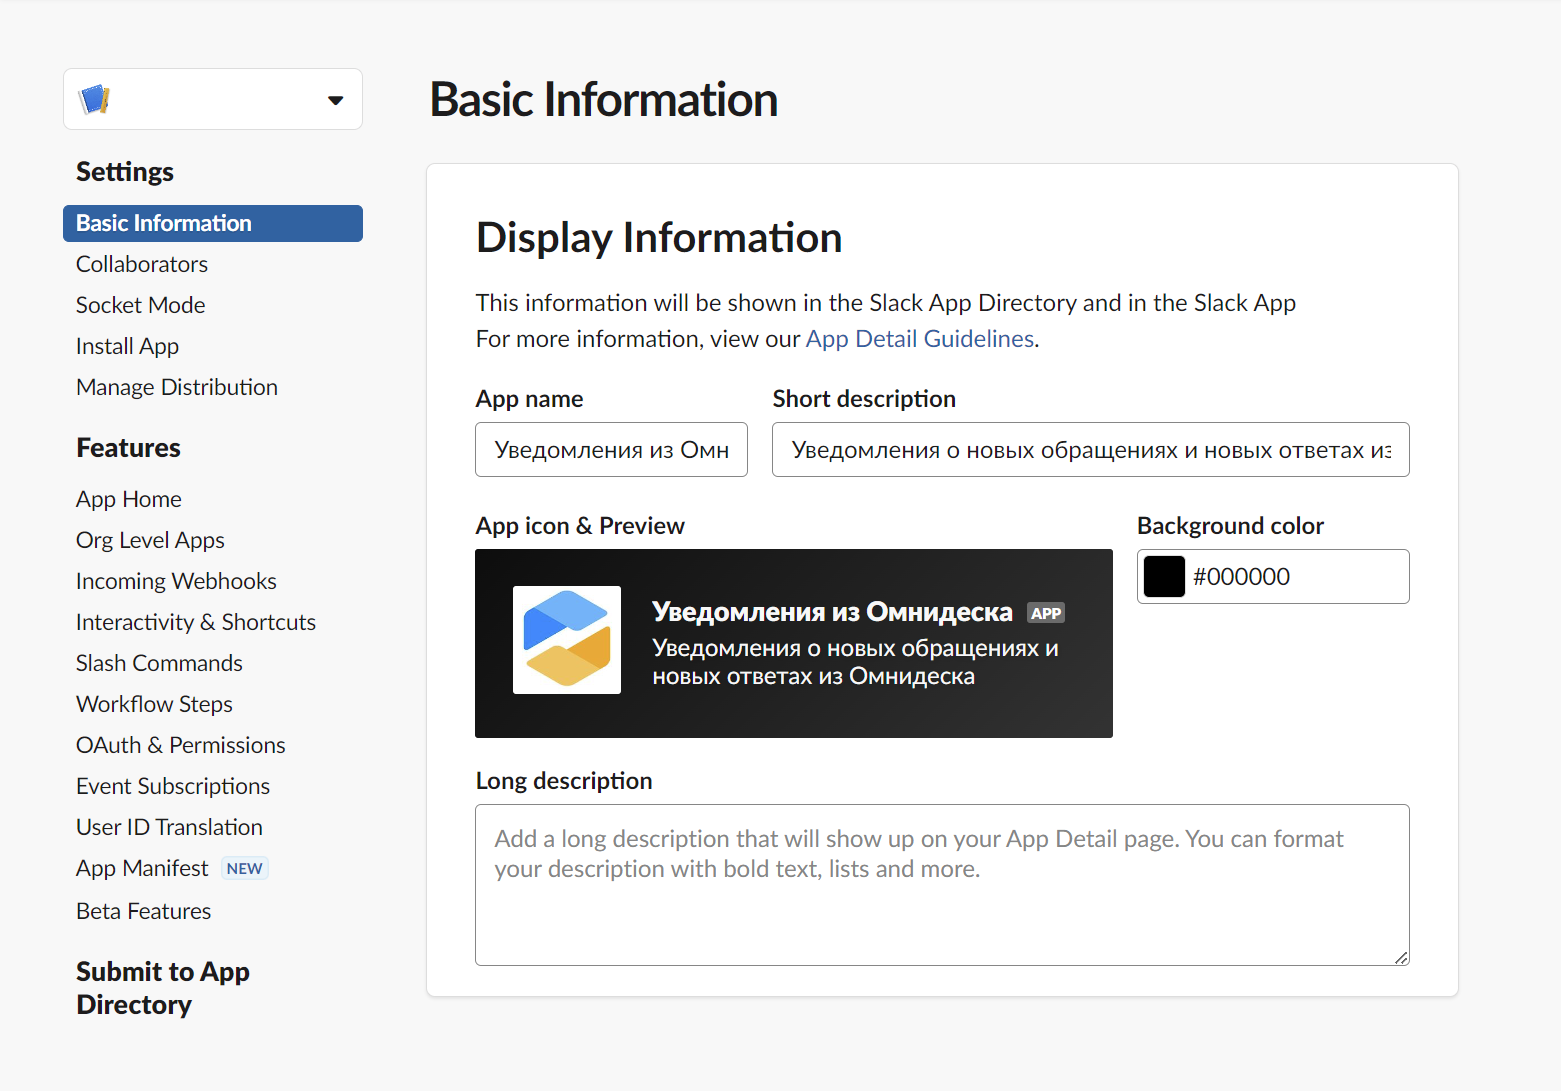Click the black background color swatch

[1164, 577]
